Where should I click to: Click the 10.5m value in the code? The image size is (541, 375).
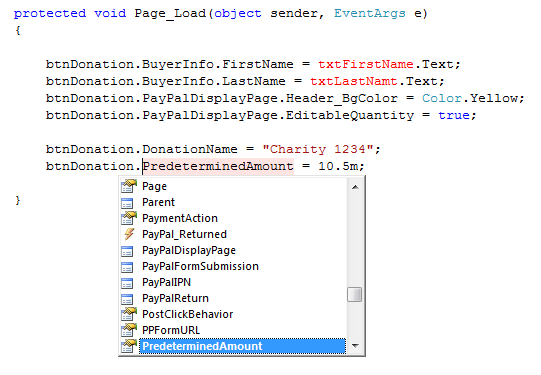coord(338,166)
